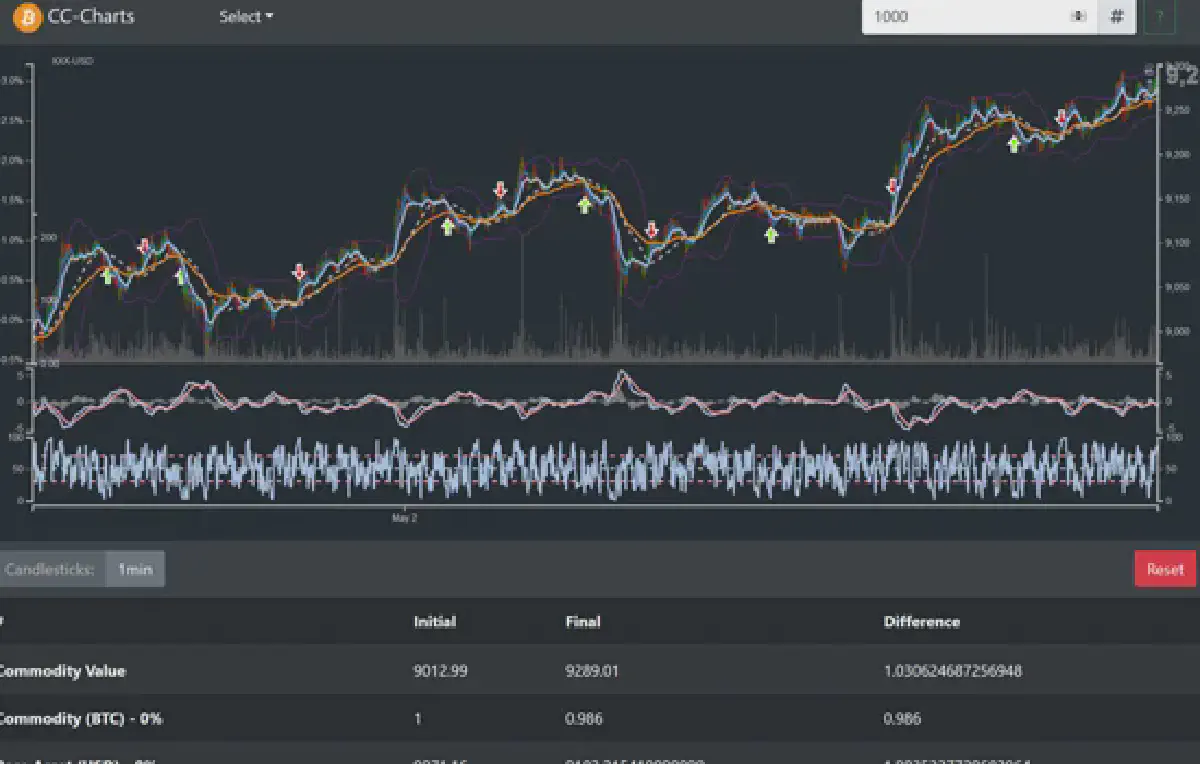Click the spinner arrows in the 1000 field
Screen dimensions: 1200x764
pyautogui.click(x=1079, y=17)
